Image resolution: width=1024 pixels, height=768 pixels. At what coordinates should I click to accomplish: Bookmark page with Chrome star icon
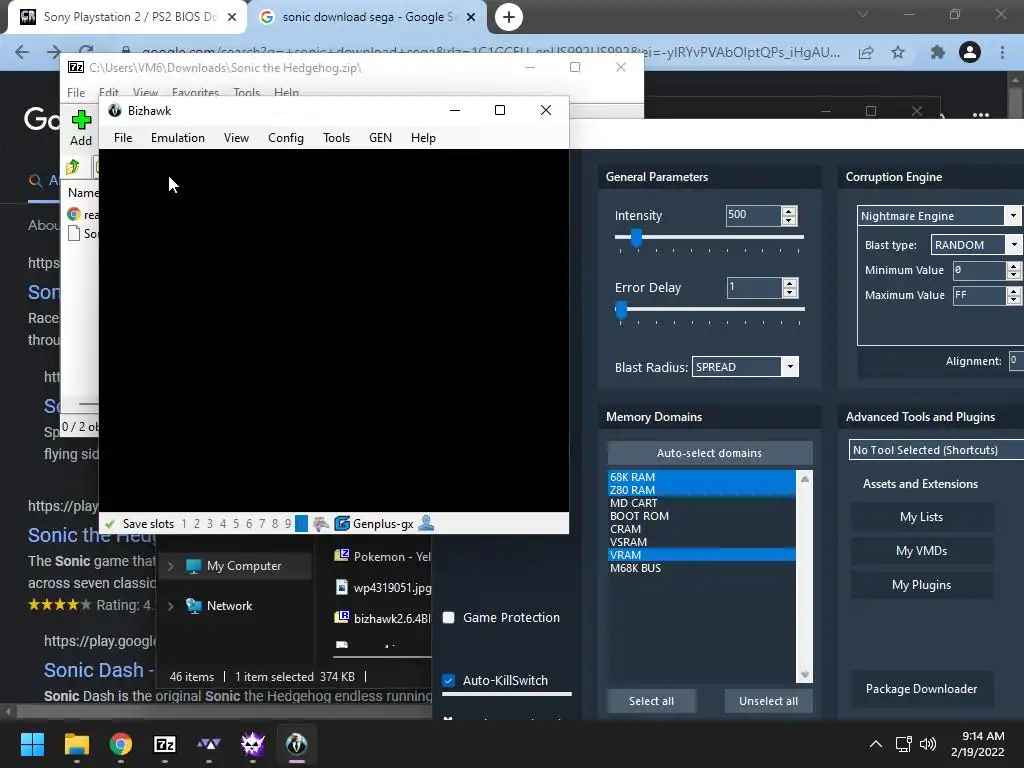tap(898, 52)
